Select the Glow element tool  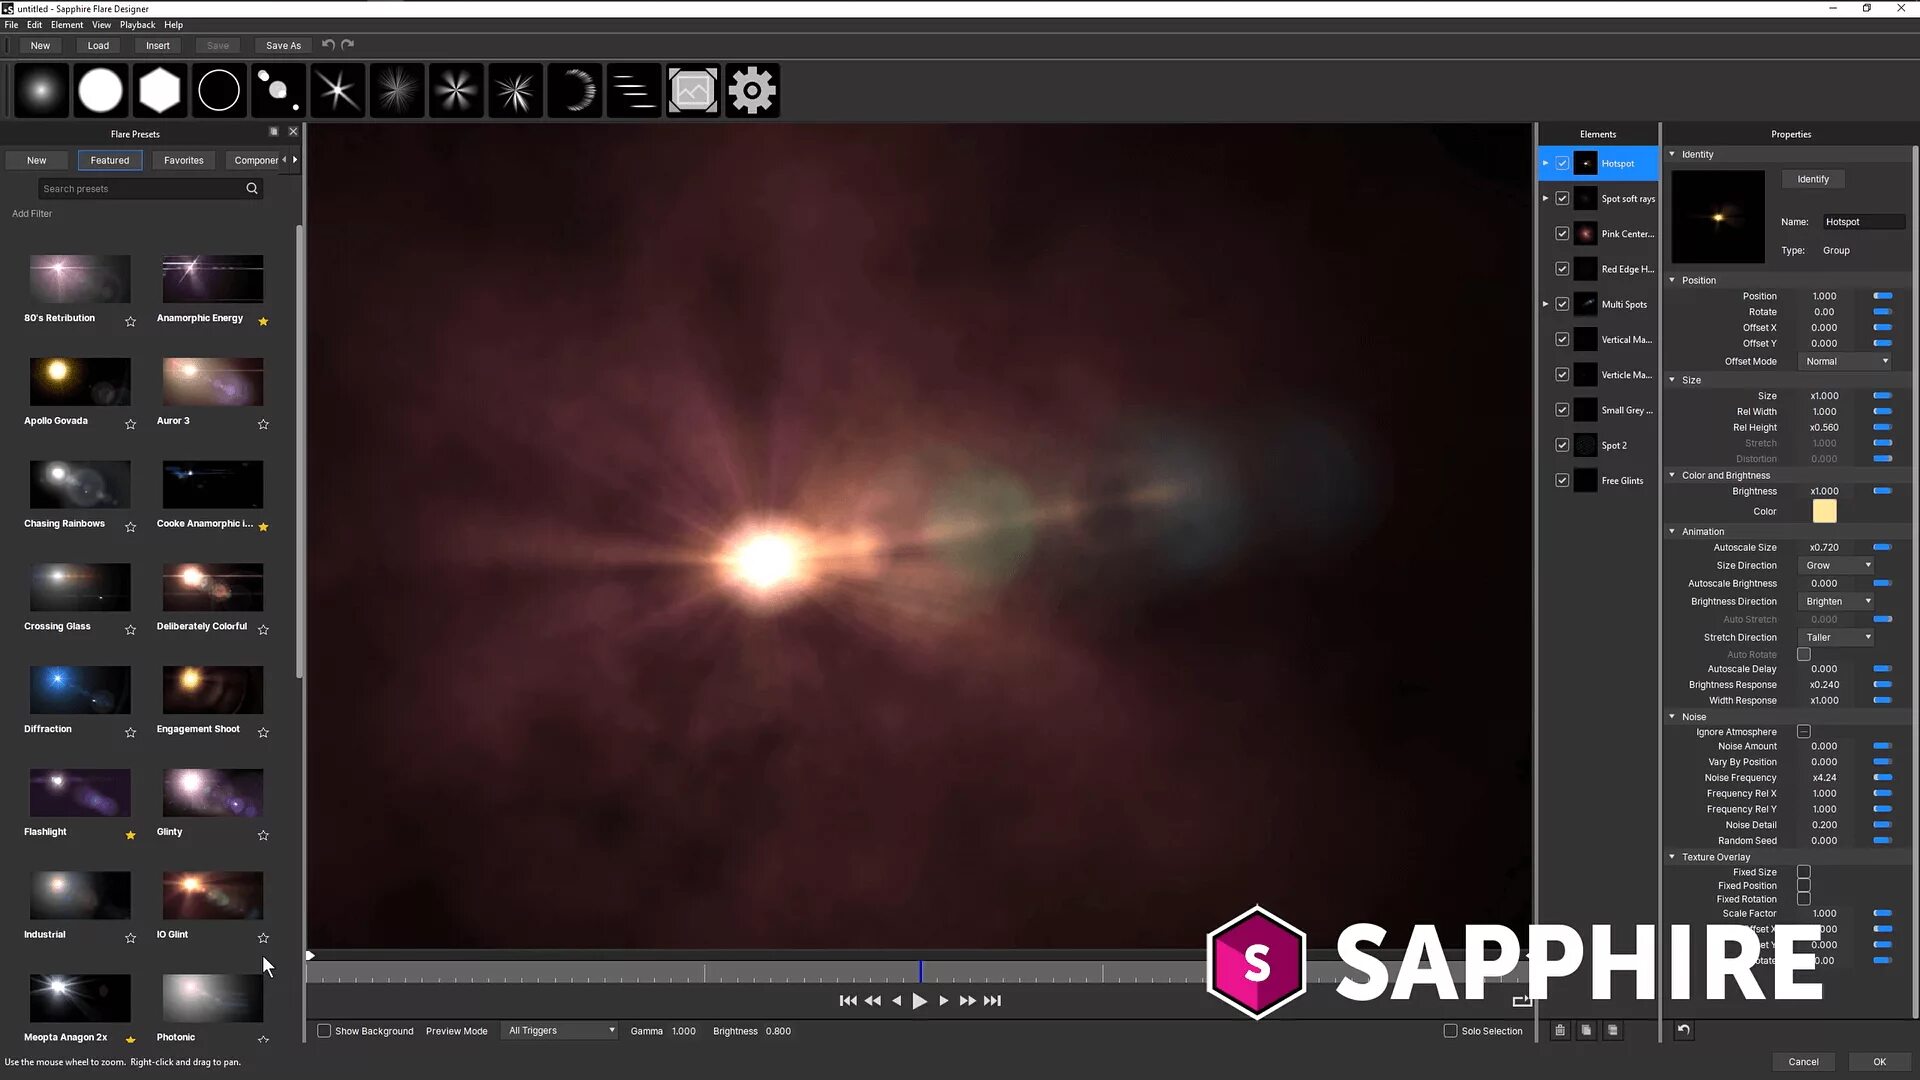coord(41,89)
